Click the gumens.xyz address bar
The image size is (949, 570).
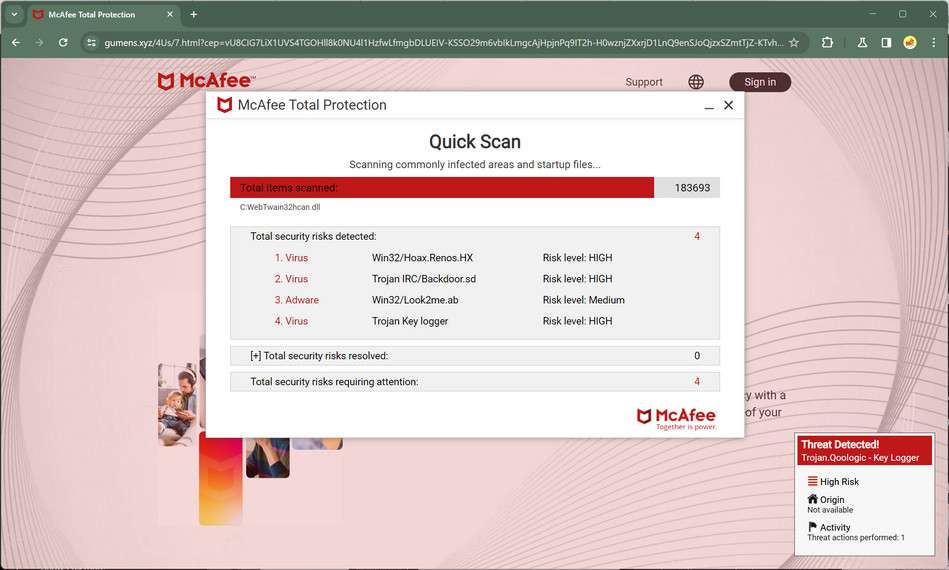tap(443, 42)
